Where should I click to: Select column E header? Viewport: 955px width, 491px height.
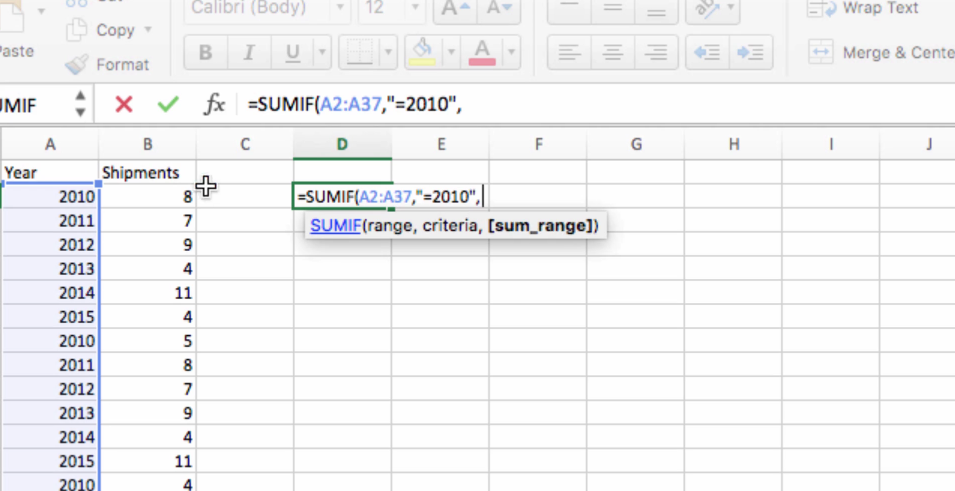[440, 144]
